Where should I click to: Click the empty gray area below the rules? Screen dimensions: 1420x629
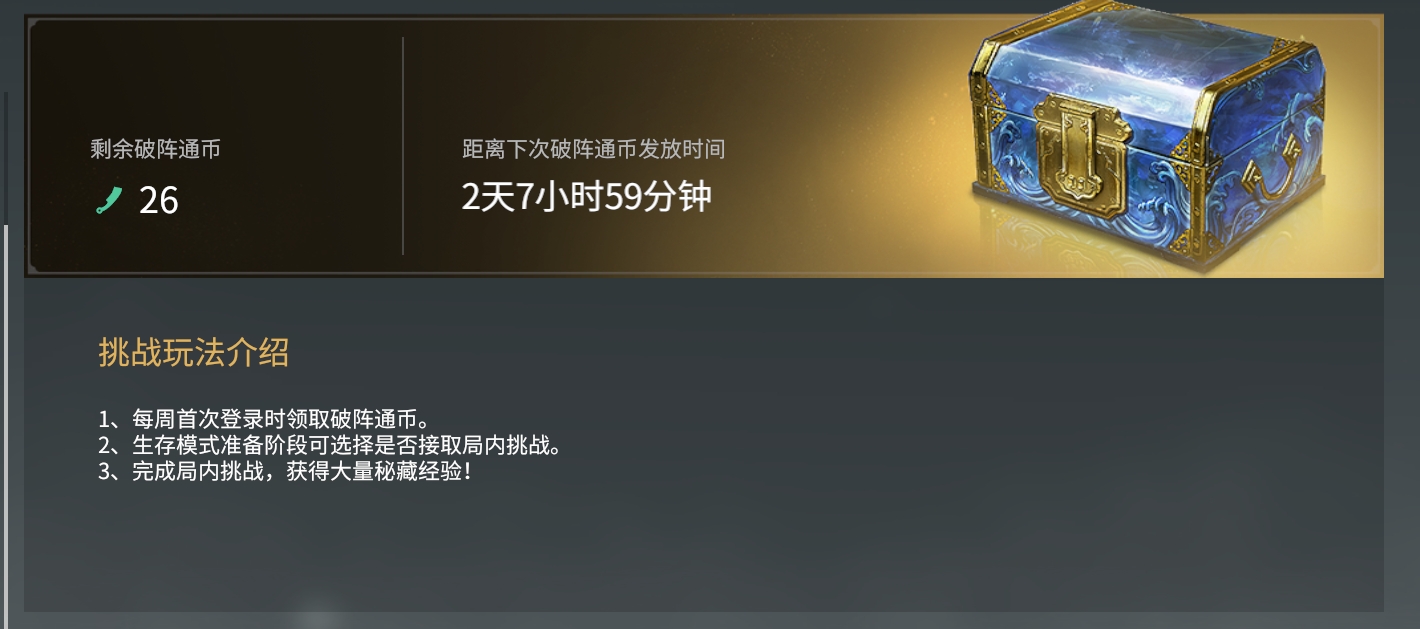click(700, 550)
